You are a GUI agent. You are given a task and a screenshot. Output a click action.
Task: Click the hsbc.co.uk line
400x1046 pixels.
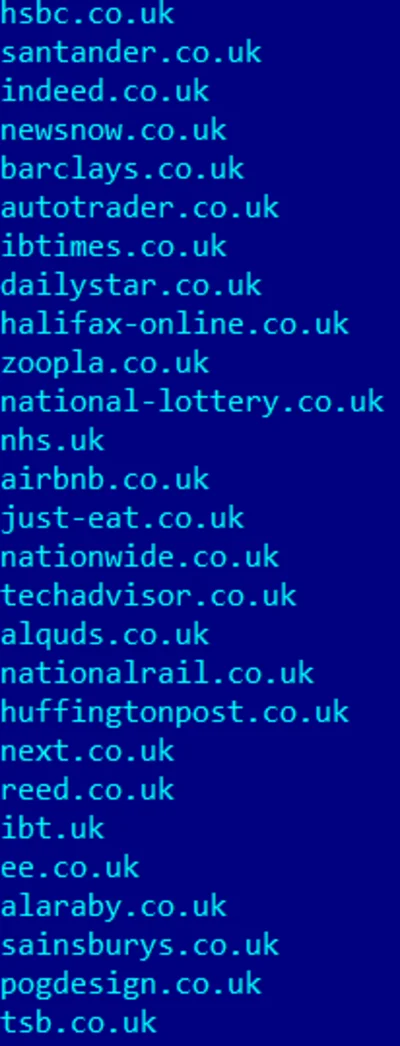pyautogui.click(x=87, y=14)
